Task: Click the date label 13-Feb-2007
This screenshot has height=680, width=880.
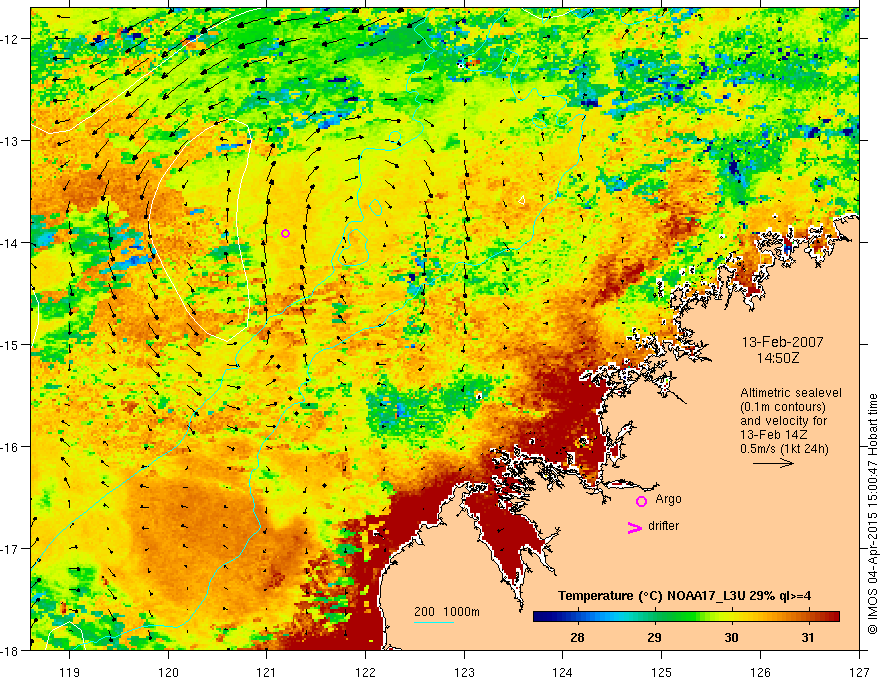Action: 783,342
